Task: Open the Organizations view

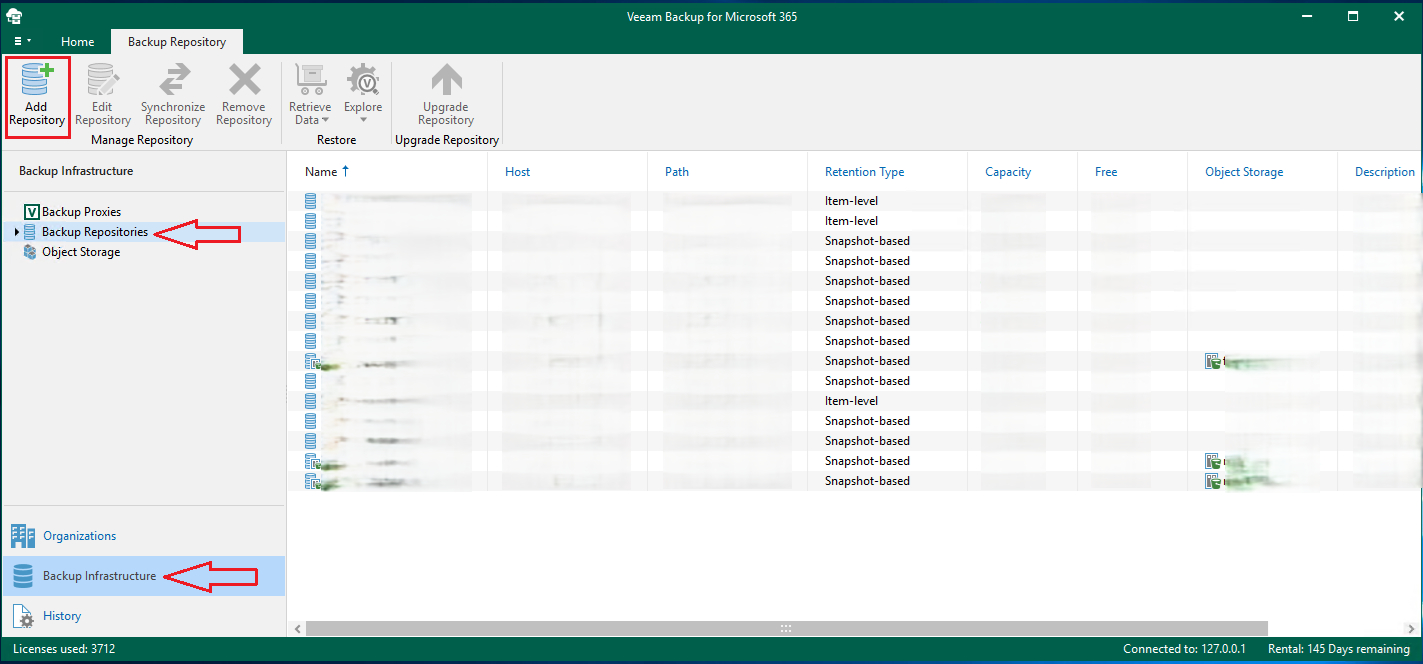Action: (144, 536)
